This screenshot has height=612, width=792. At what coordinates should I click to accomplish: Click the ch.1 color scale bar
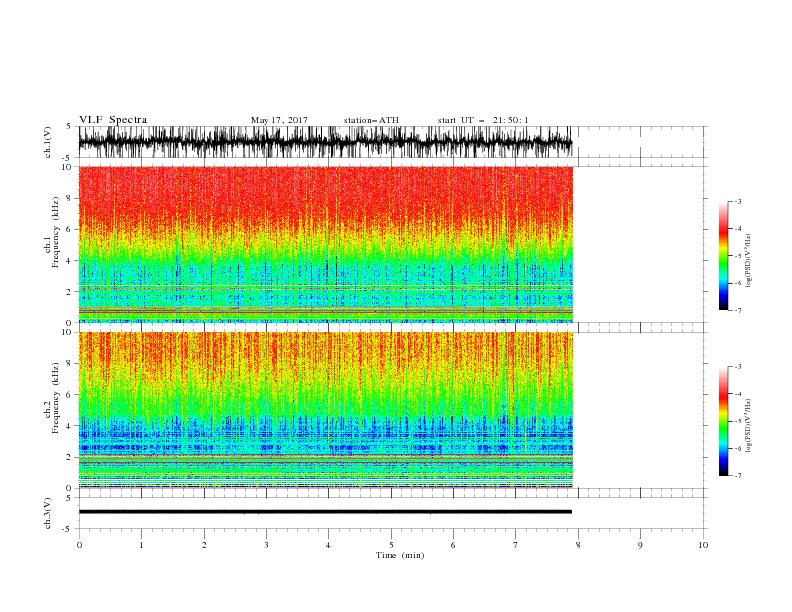(723, 256)
